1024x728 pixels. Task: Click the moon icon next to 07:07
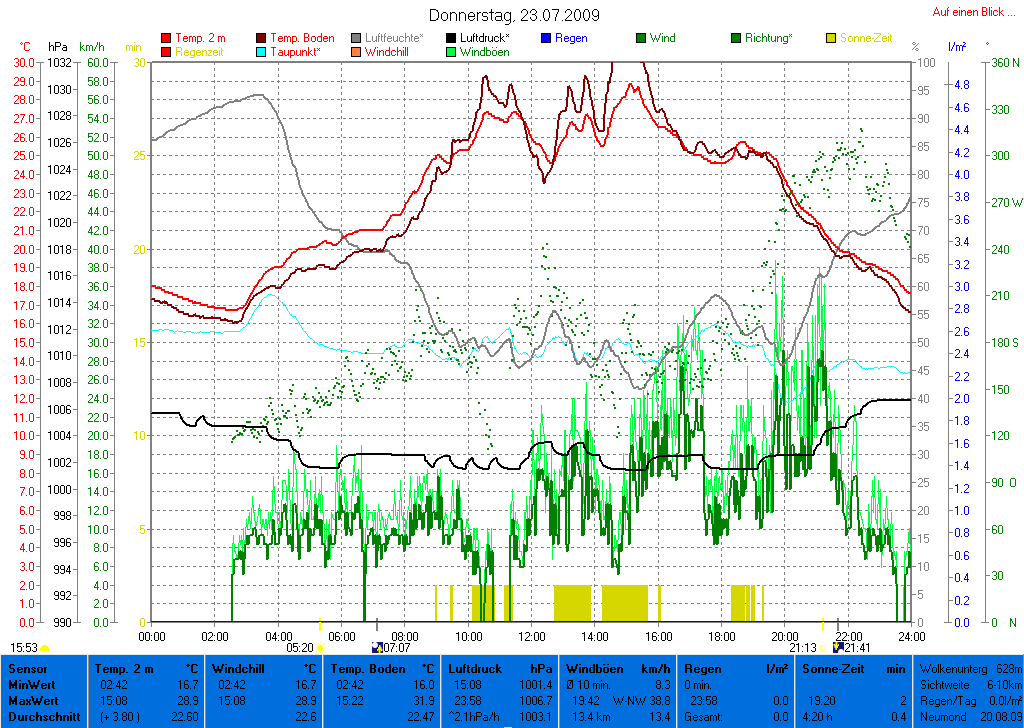[376, 648]
